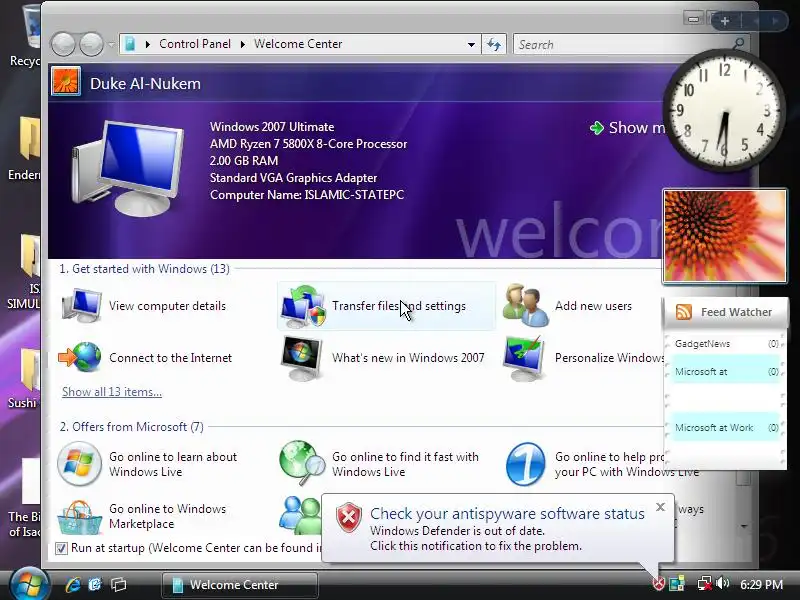Click the Feed Watcher RSS icon
Screen dimensions: 800x600
point(683,312)
